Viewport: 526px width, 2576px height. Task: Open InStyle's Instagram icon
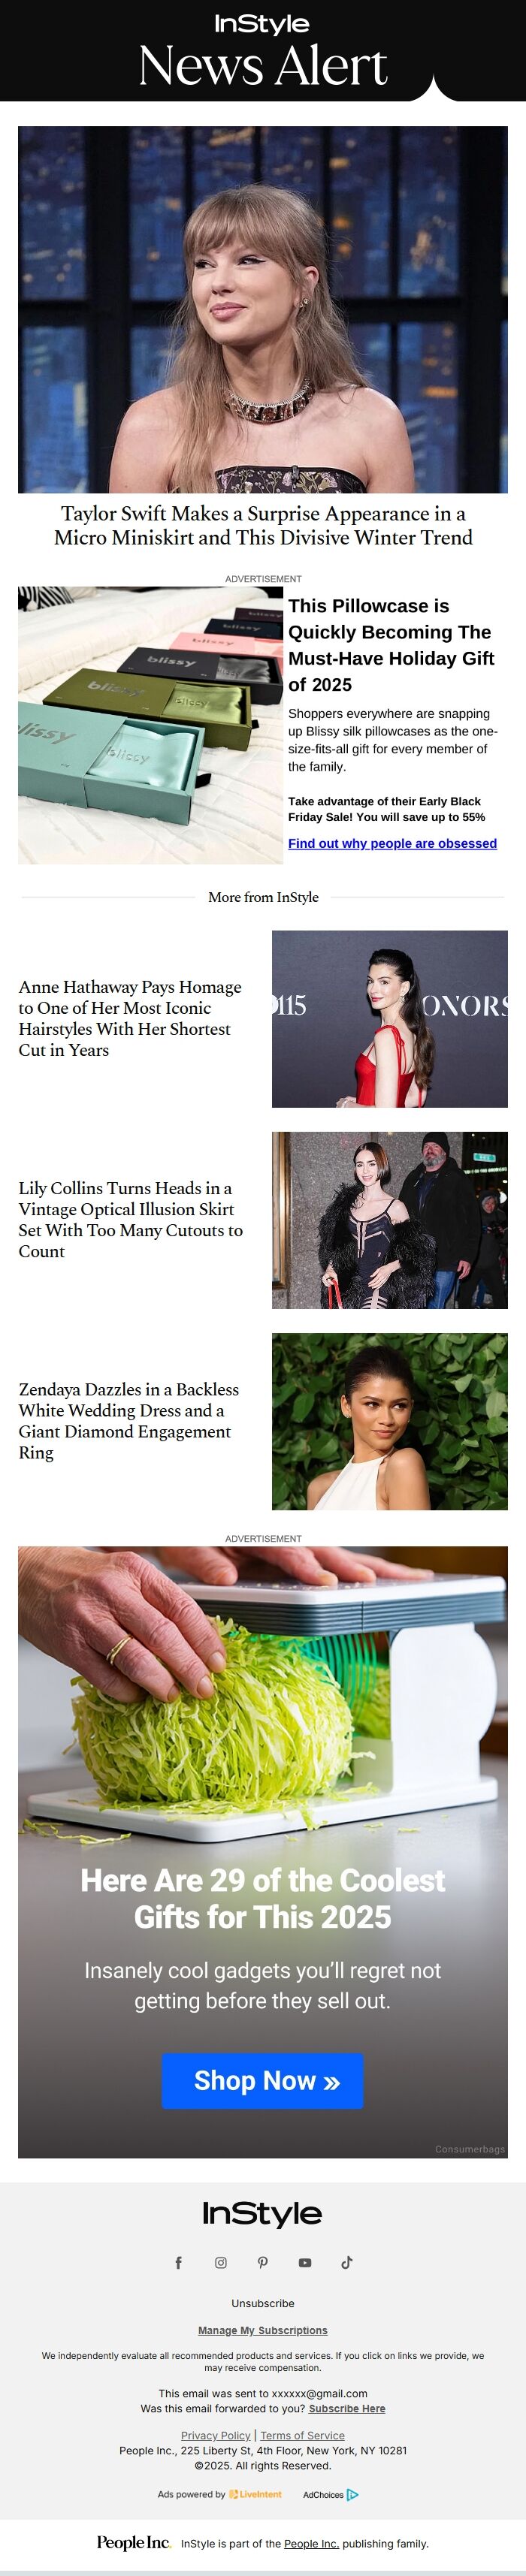click(x=221, y=2263)
